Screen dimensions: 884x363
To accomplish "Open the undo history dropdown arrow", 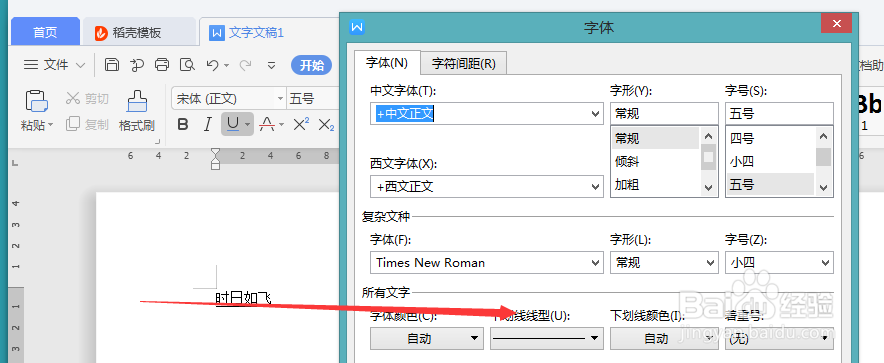I will [227, 65].
